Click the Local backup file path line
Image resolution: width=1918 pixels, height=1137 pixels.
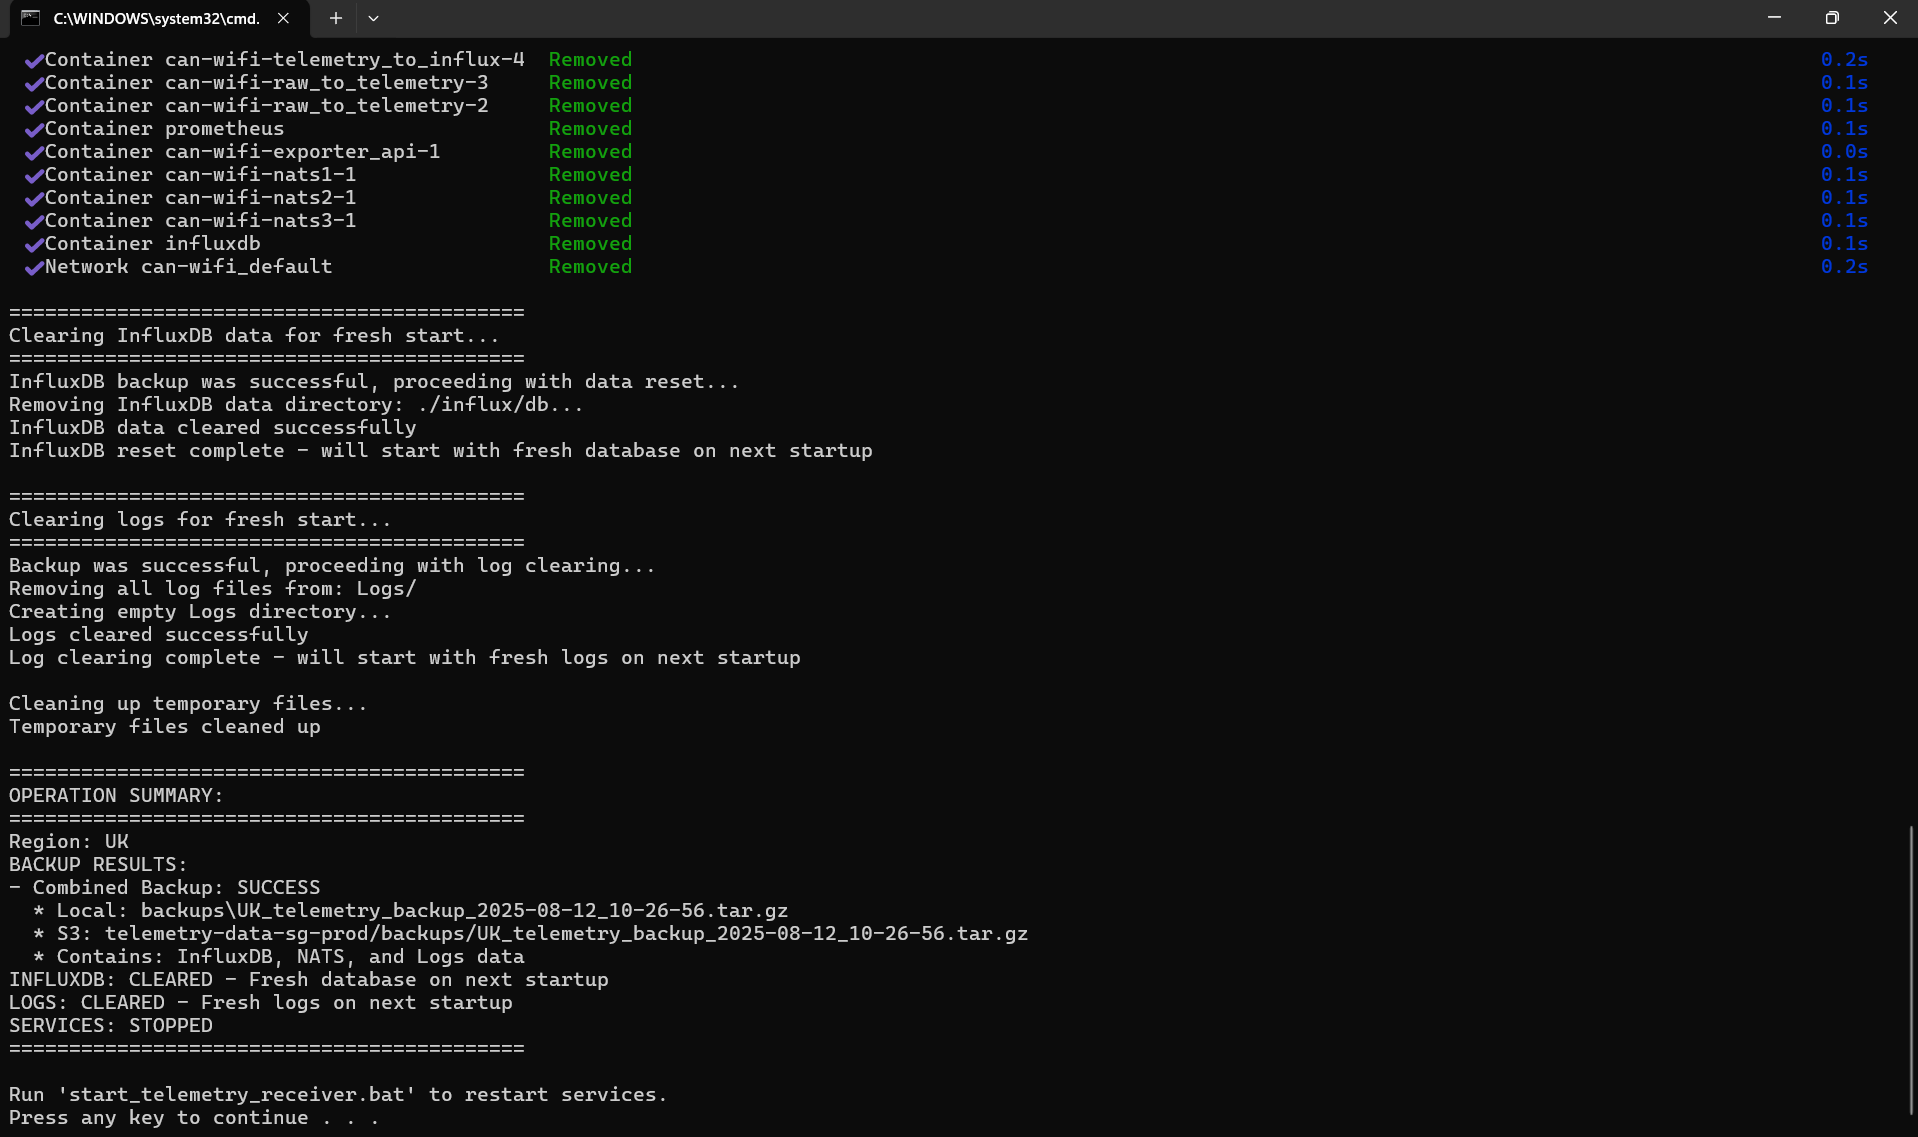point(410,911)
